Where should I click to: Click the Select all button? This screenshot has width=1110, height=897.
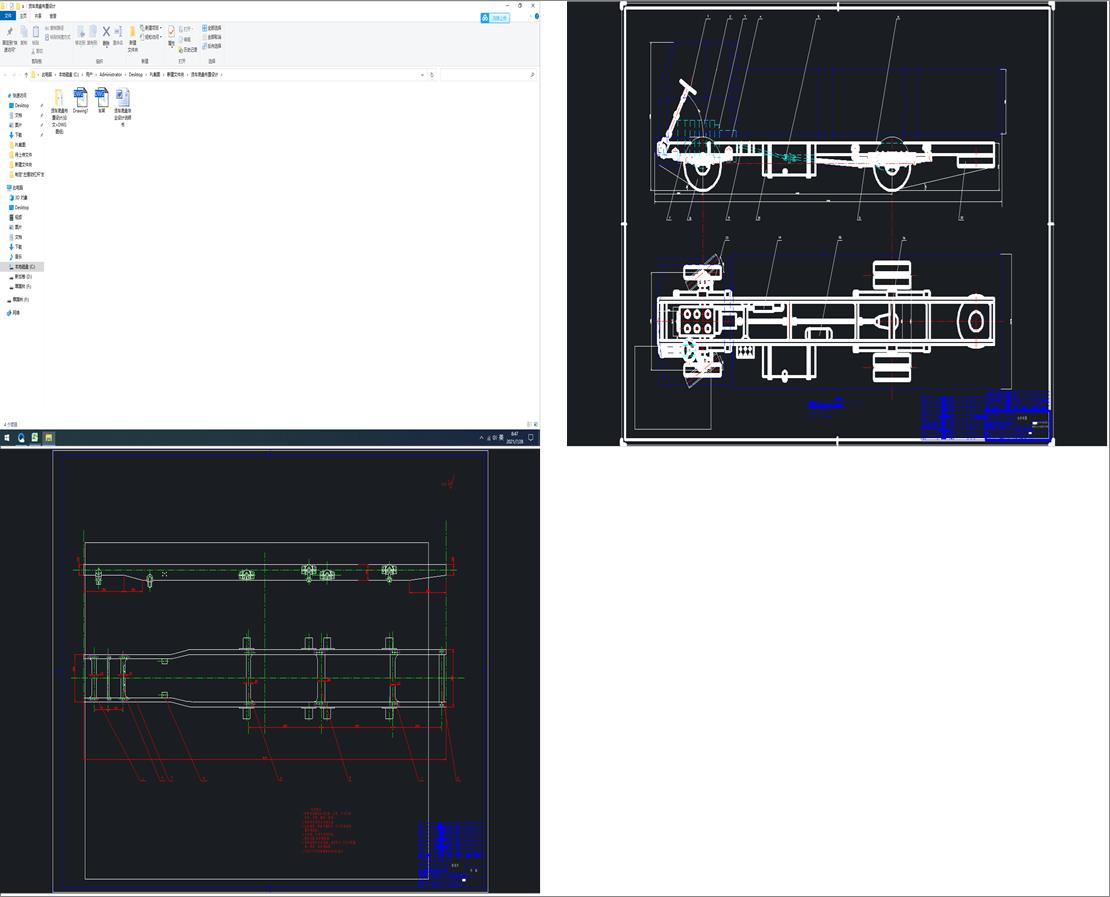(x=212, y=28)
